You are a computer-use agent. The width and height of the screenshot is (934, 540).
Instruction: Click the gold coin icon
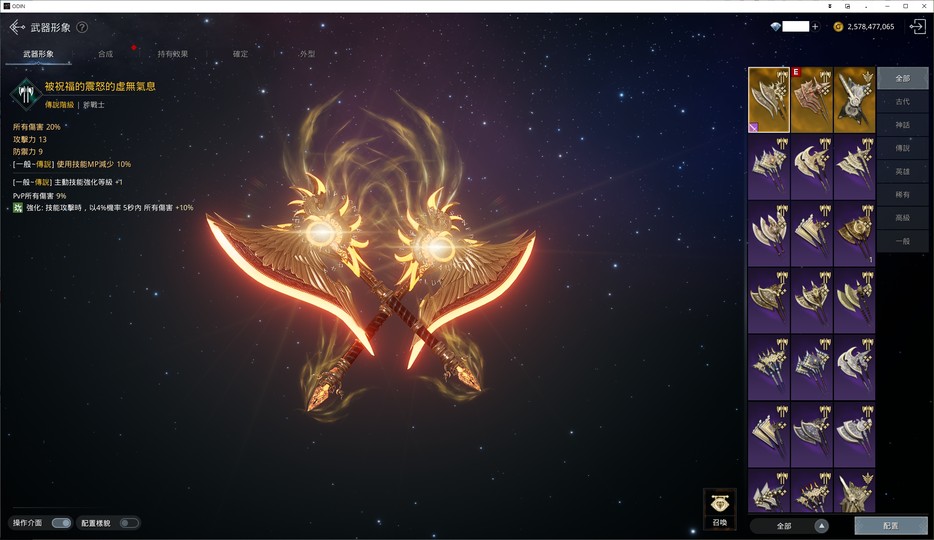pyautogui.click(x=838, y=27)
